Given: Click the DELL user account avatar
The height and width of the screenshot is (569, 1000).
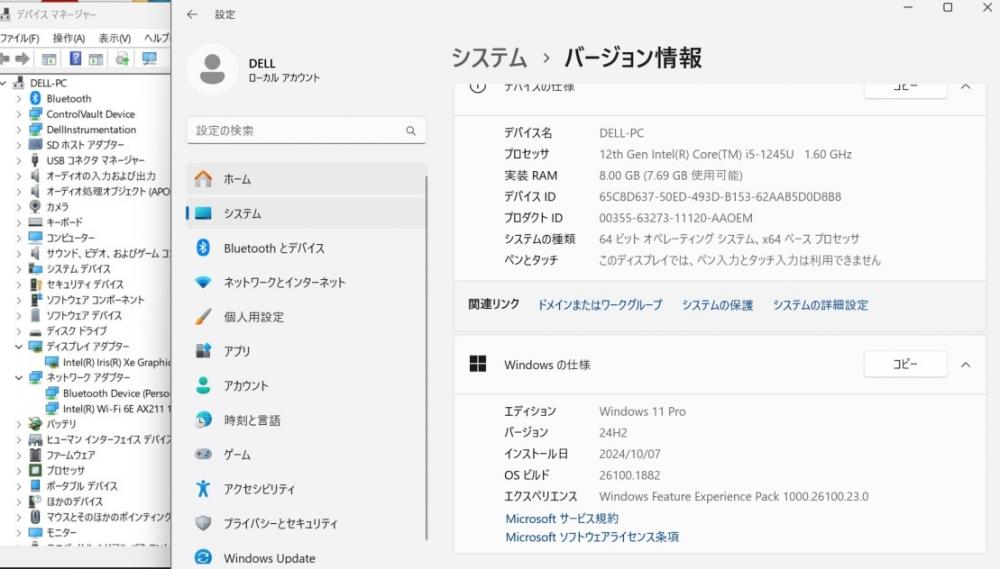Looking at the screenshot, I should [x=212, y=69].
